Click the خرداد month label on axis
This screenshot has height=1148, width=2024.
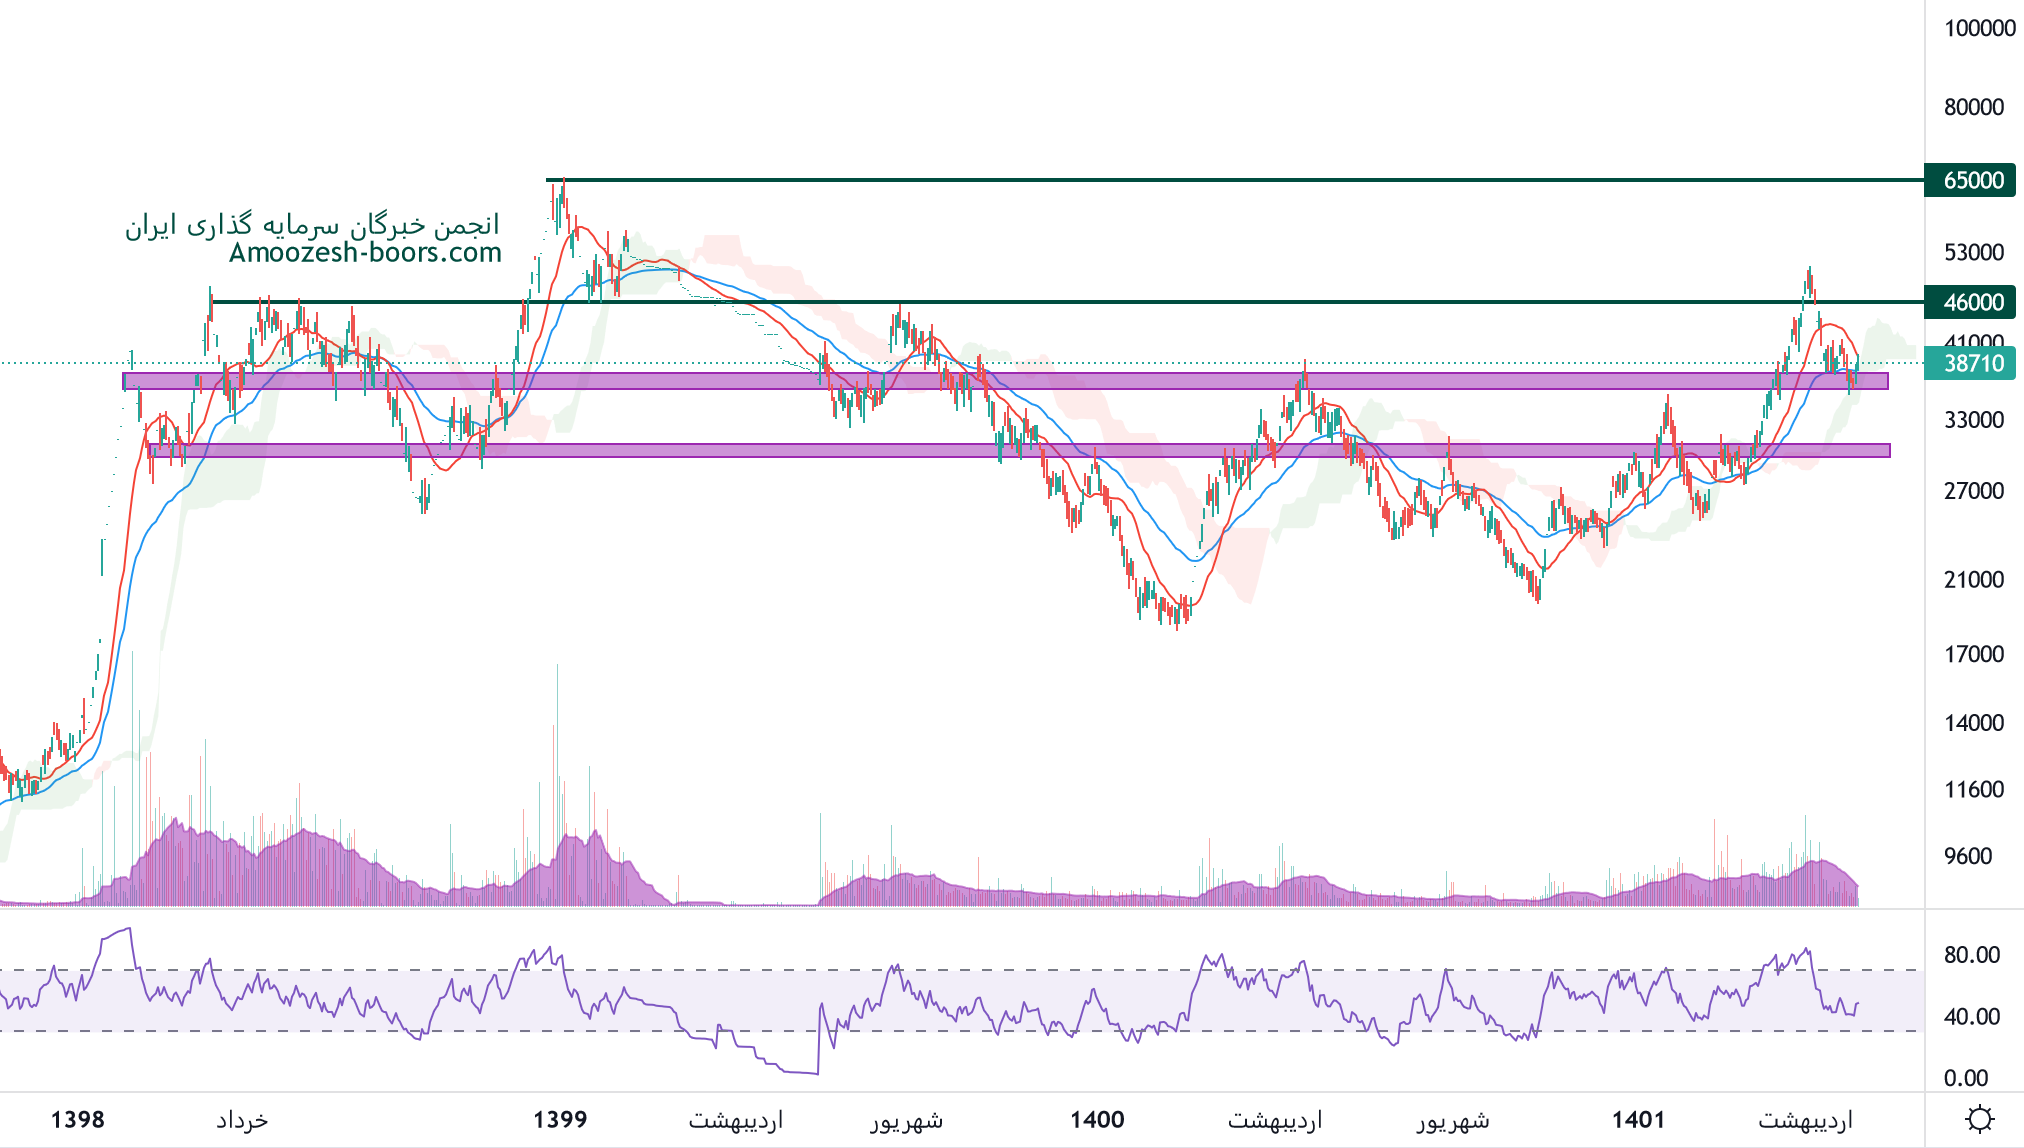[242, 1119]
